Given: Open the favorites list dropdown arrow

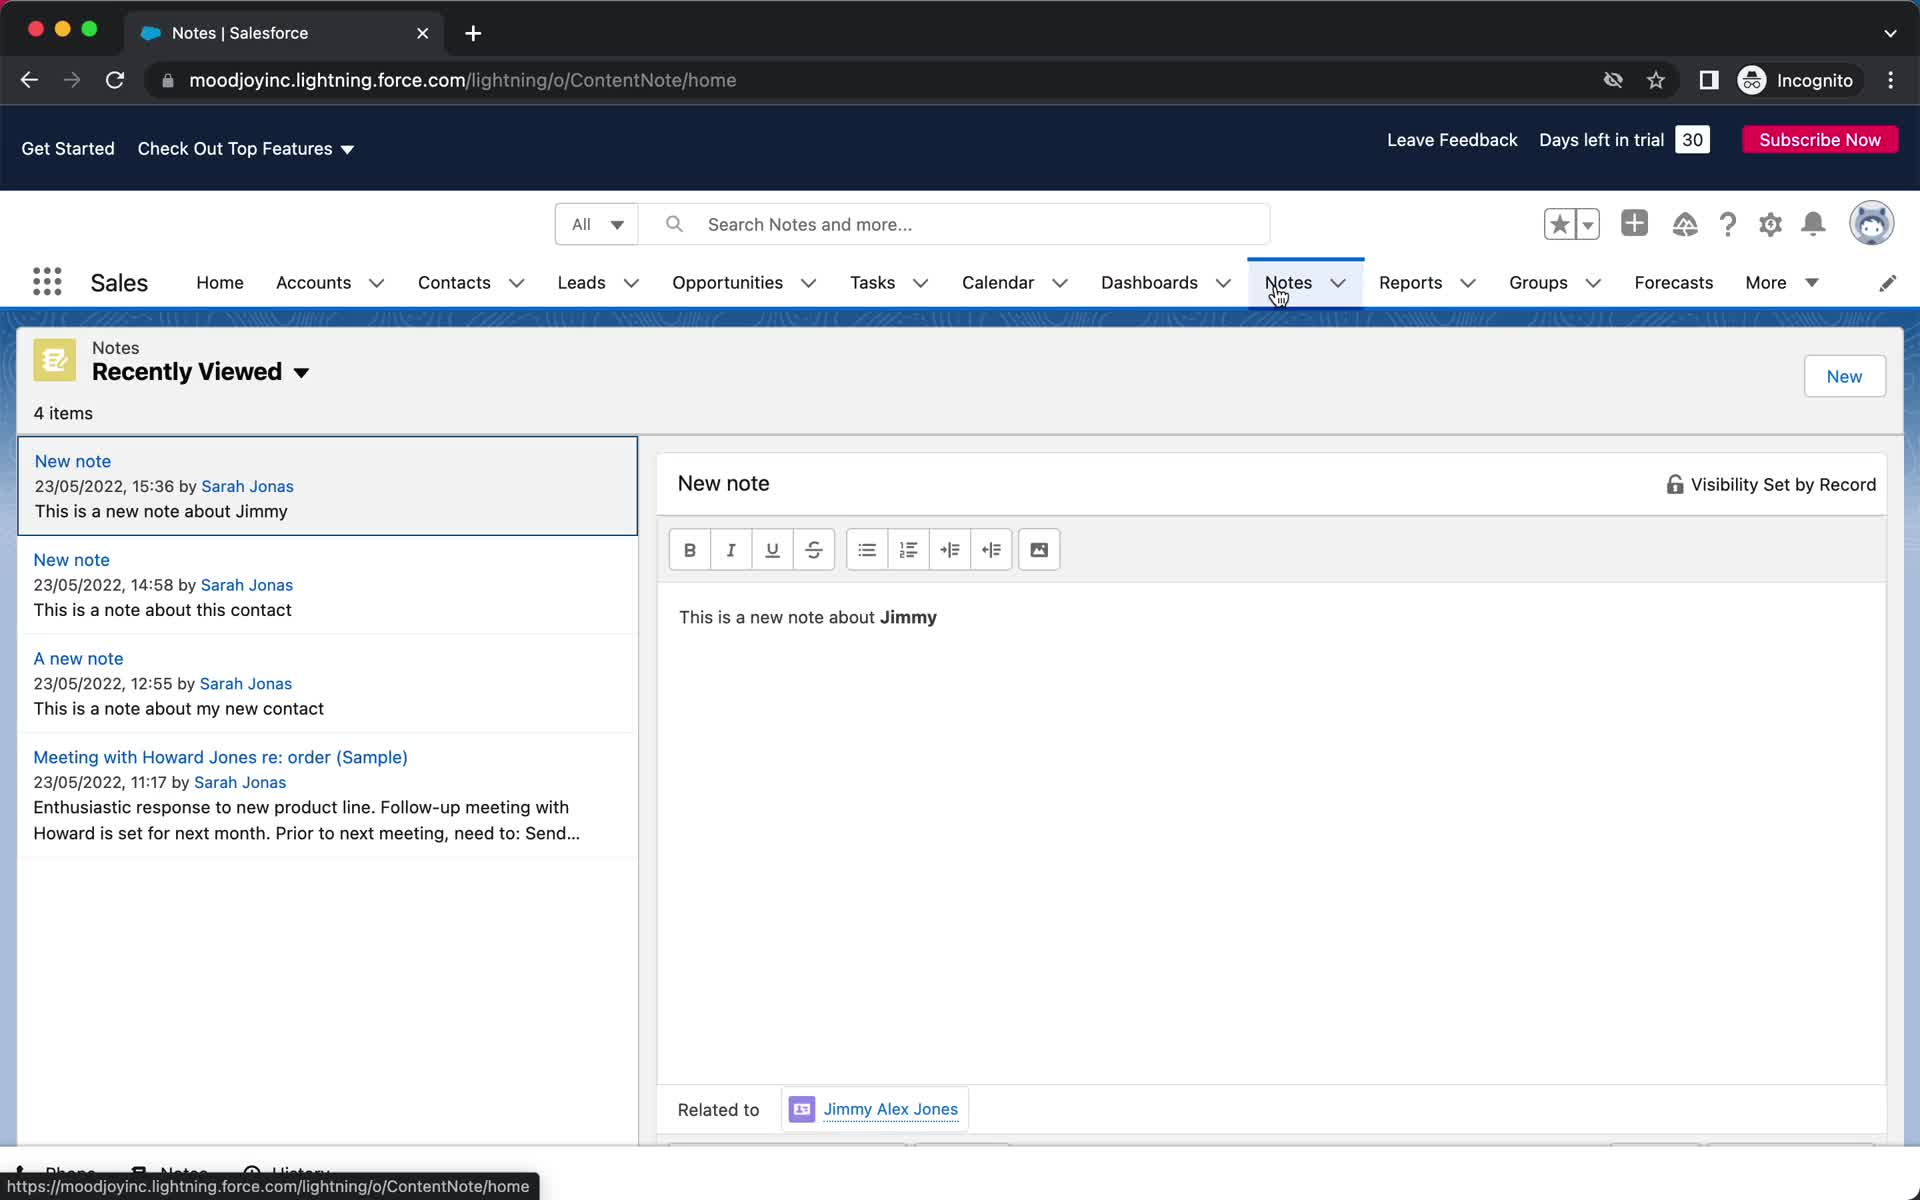Looking at the screenshot, I should (x=1588, y=224).
